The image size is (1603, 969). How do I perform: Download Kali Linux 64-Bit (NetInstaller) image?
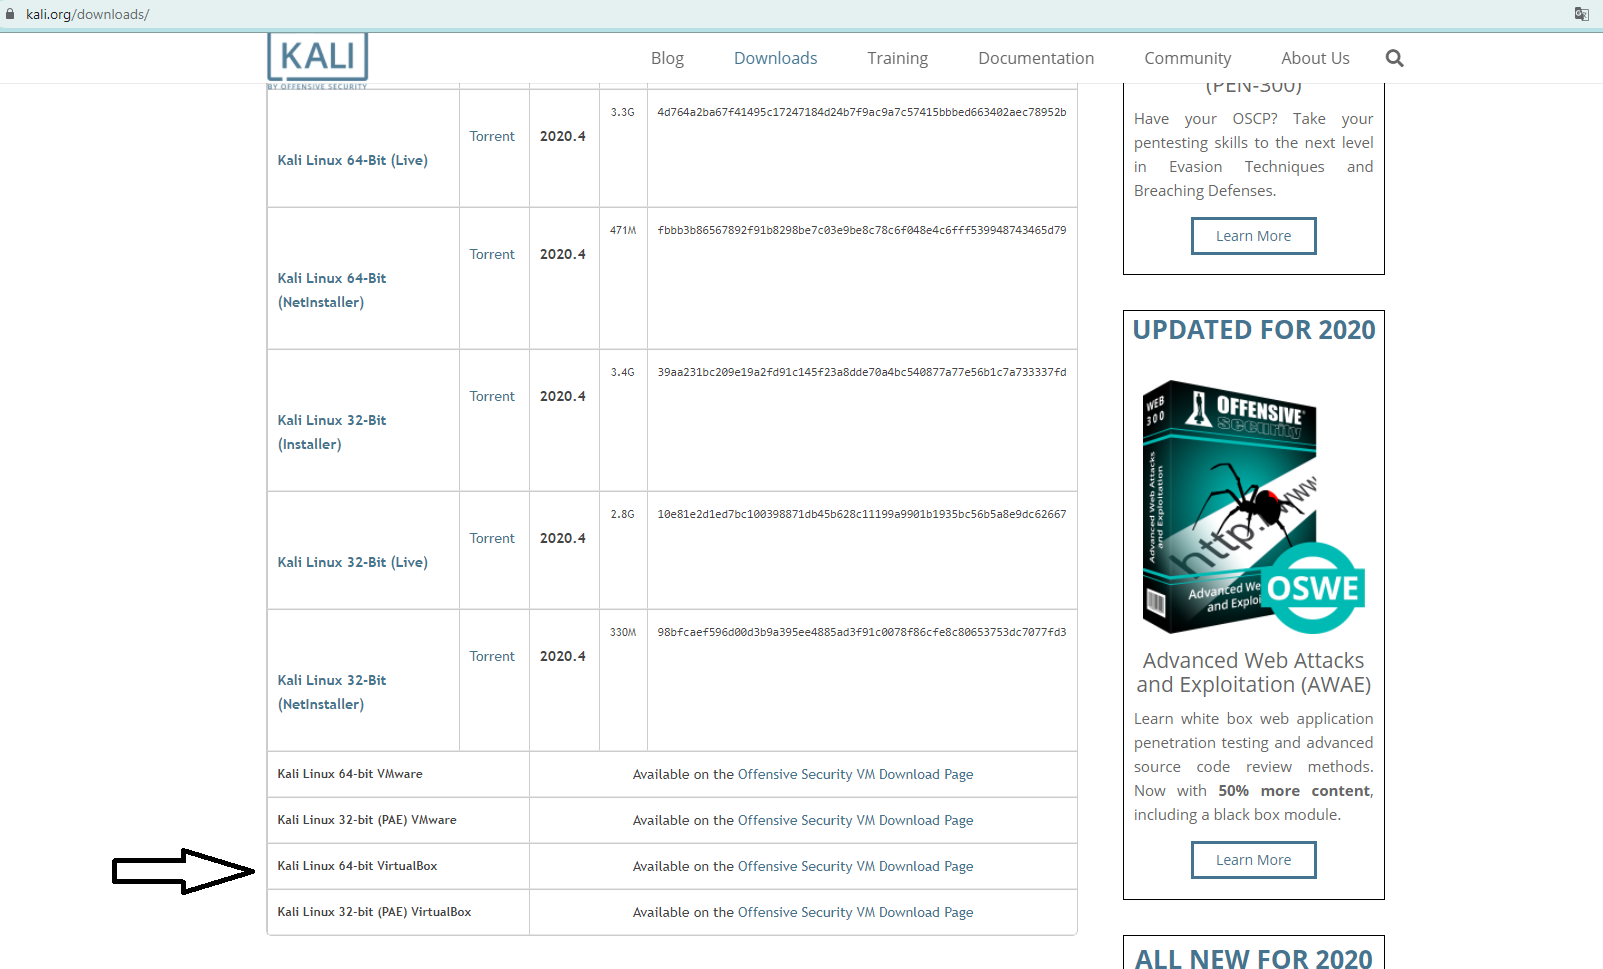click(332, 290)
